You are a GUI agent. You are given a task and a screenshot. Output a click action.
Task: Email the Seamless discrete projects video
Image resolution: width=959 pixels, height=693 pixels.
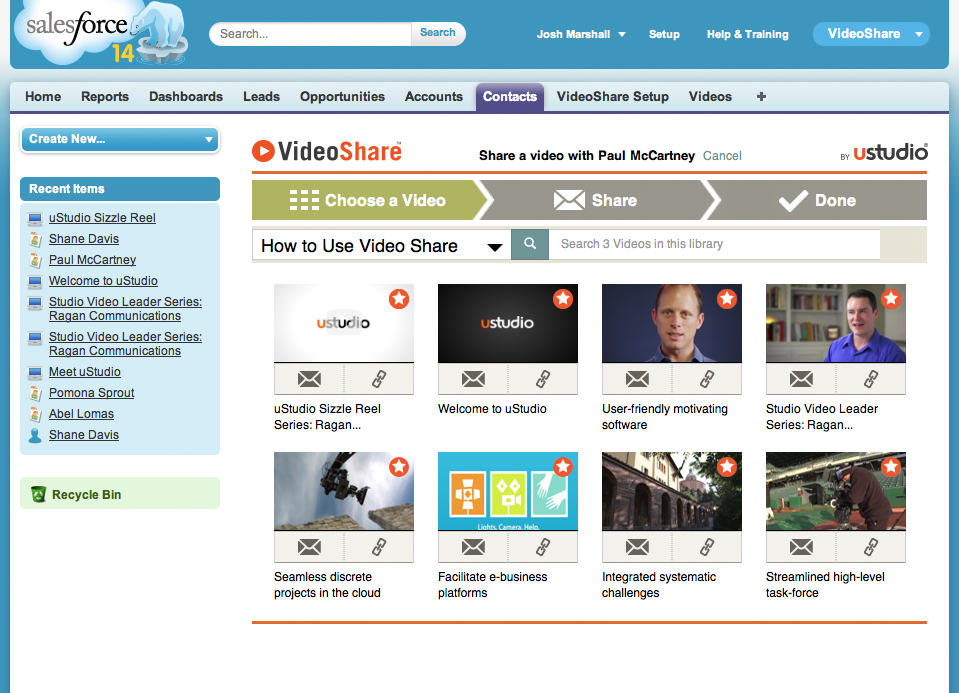(x=309, y=547)
